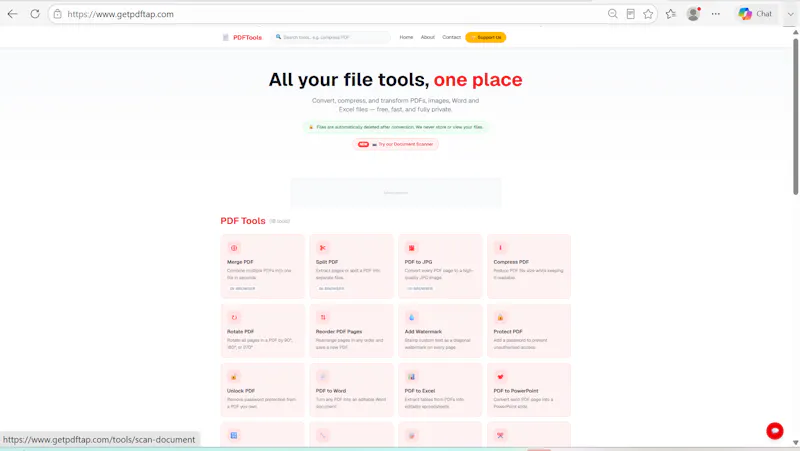Open immersive reader icon in address bar
Viewport: 800px width, 451px height.
[x=631, y=14]
